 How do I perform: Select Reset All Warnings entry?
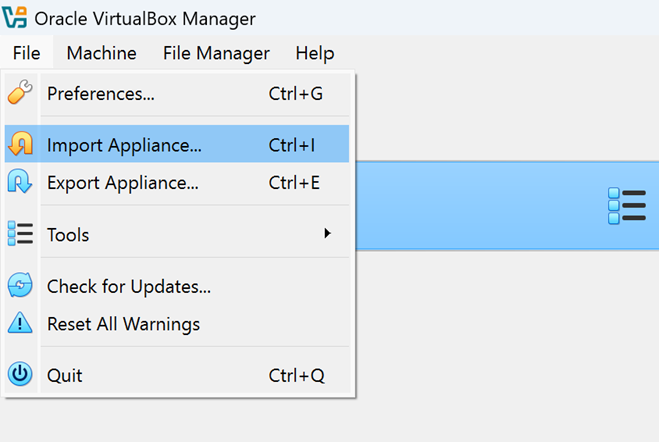(x=123, y=324)
